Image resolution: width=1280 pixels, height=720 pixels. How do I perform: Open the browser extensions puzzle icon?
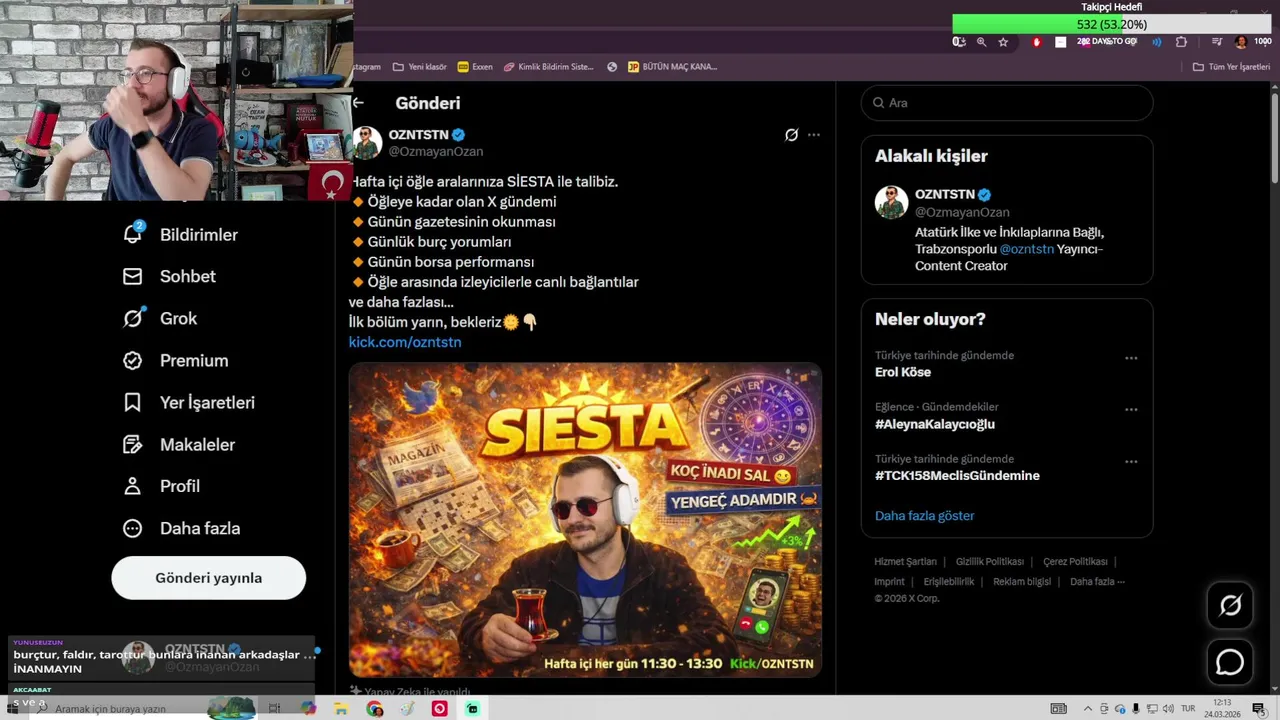coord(1181,42)
